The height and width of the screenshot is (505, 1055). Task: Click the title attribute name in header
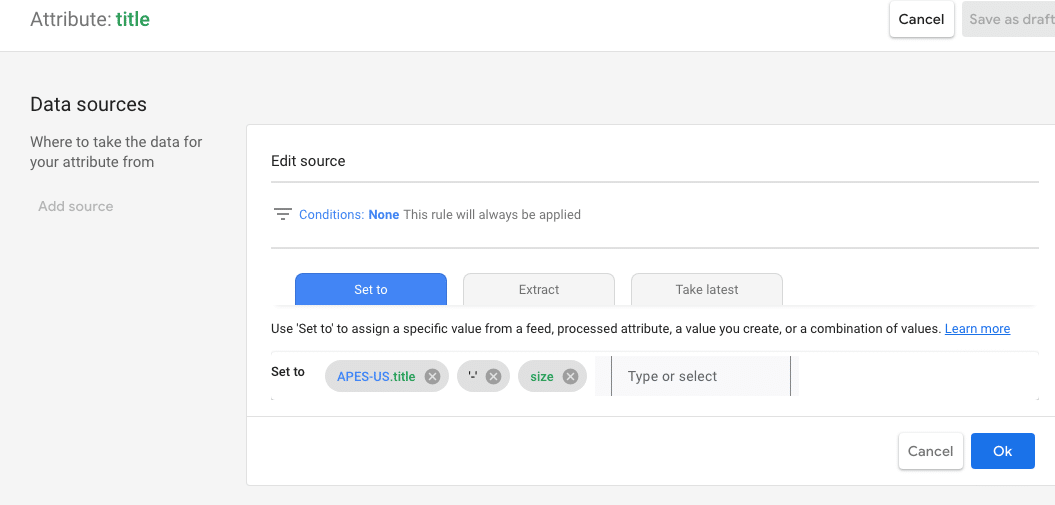pos(133,20)
